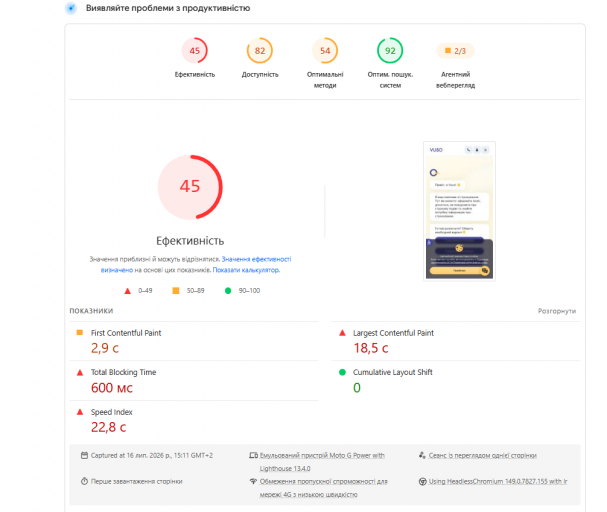This screenshot has height=512, width=607.
Task: Select the Largest Contentful Paint label
Action: point(393,333)
